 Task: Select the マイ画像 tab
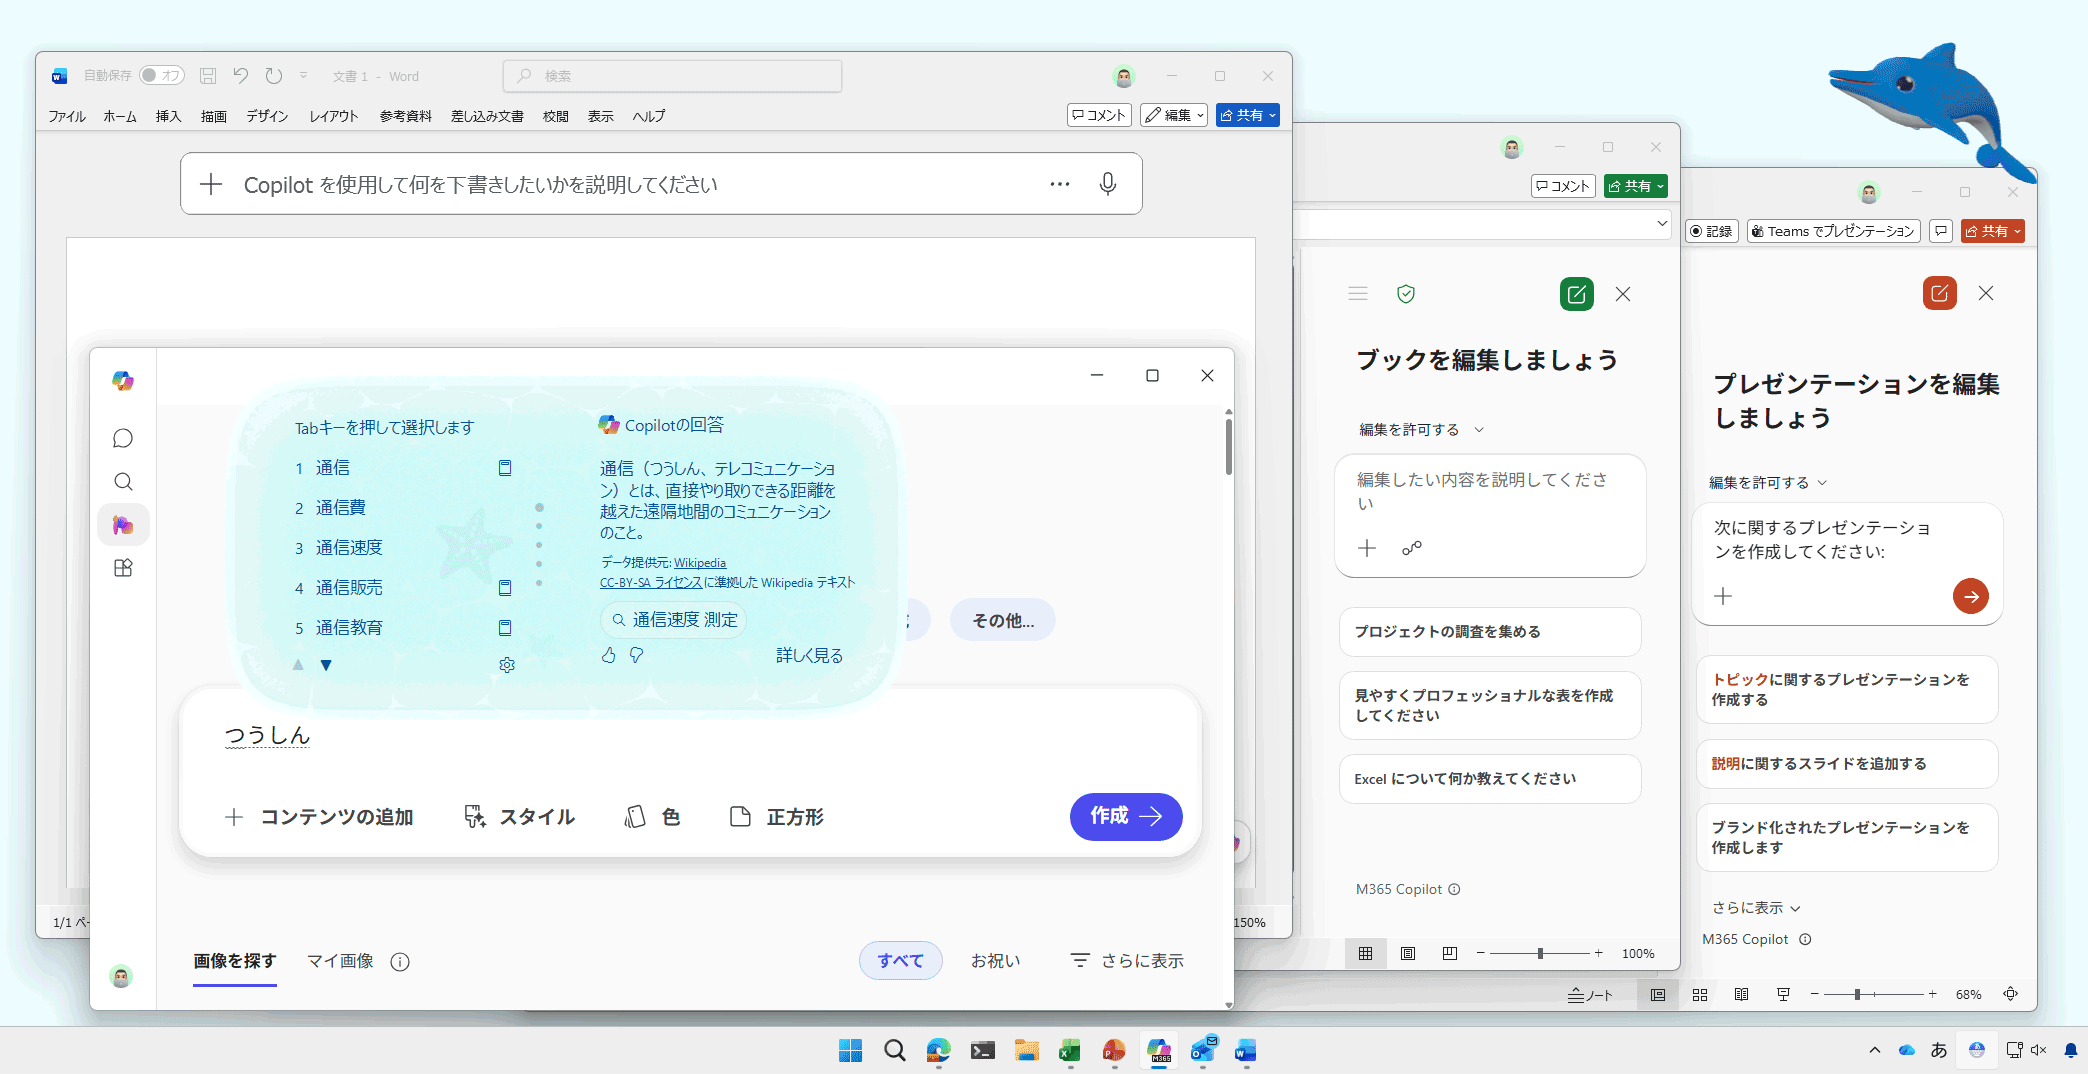[340, 961]
